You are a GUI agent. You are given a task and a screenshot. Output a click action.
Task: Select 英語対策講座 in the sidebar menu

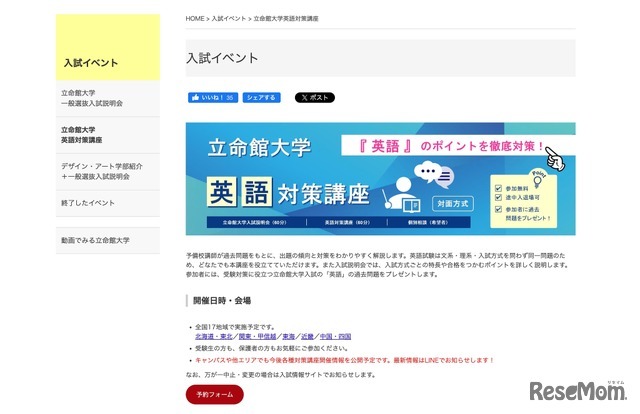point(82,134)
